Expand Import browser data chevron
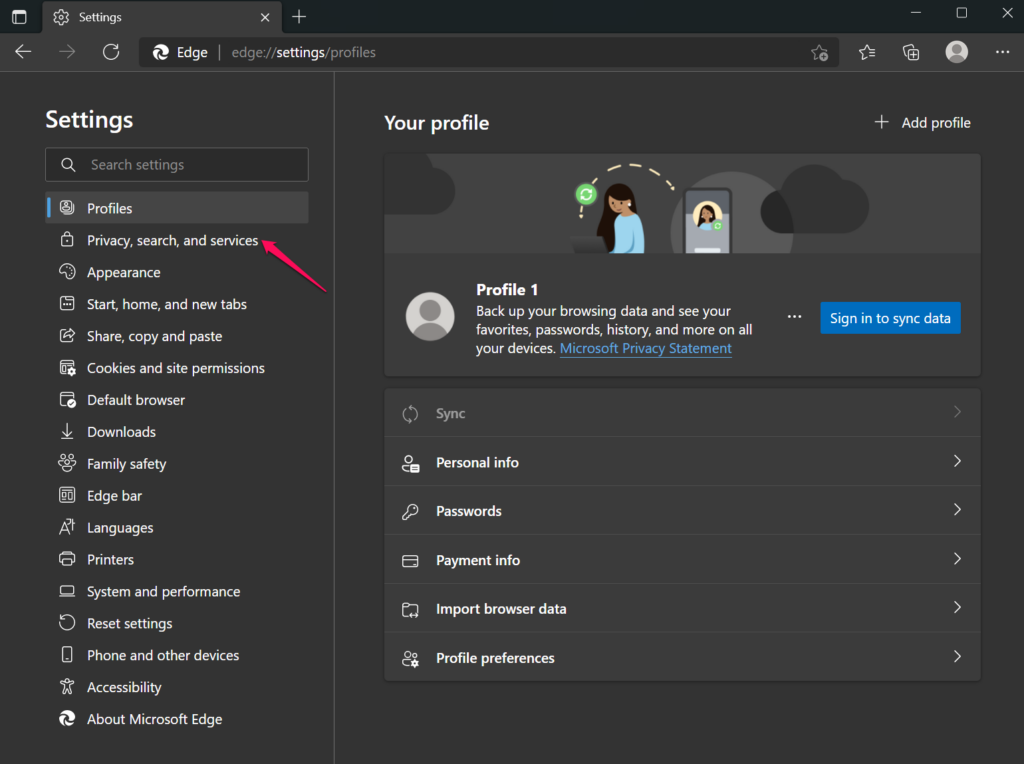 (957, 607)
